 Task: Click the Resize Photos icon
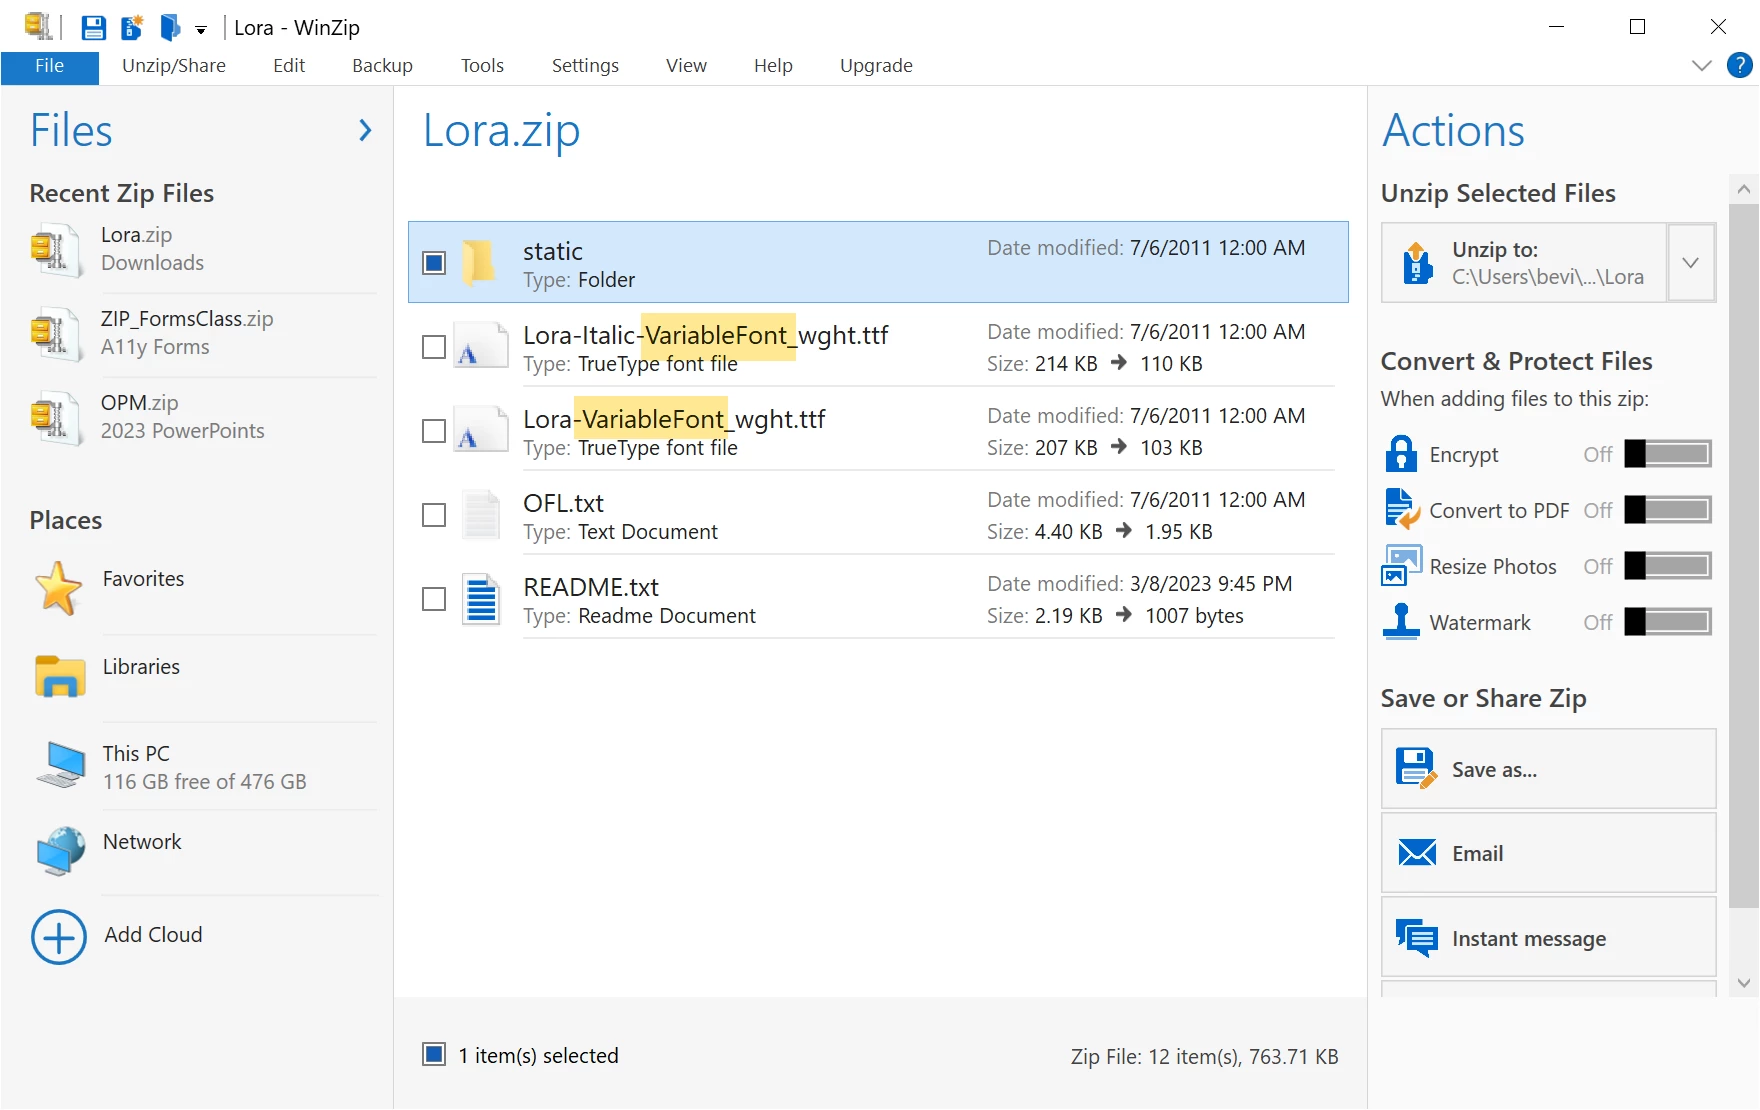[x=1402, y=565]
